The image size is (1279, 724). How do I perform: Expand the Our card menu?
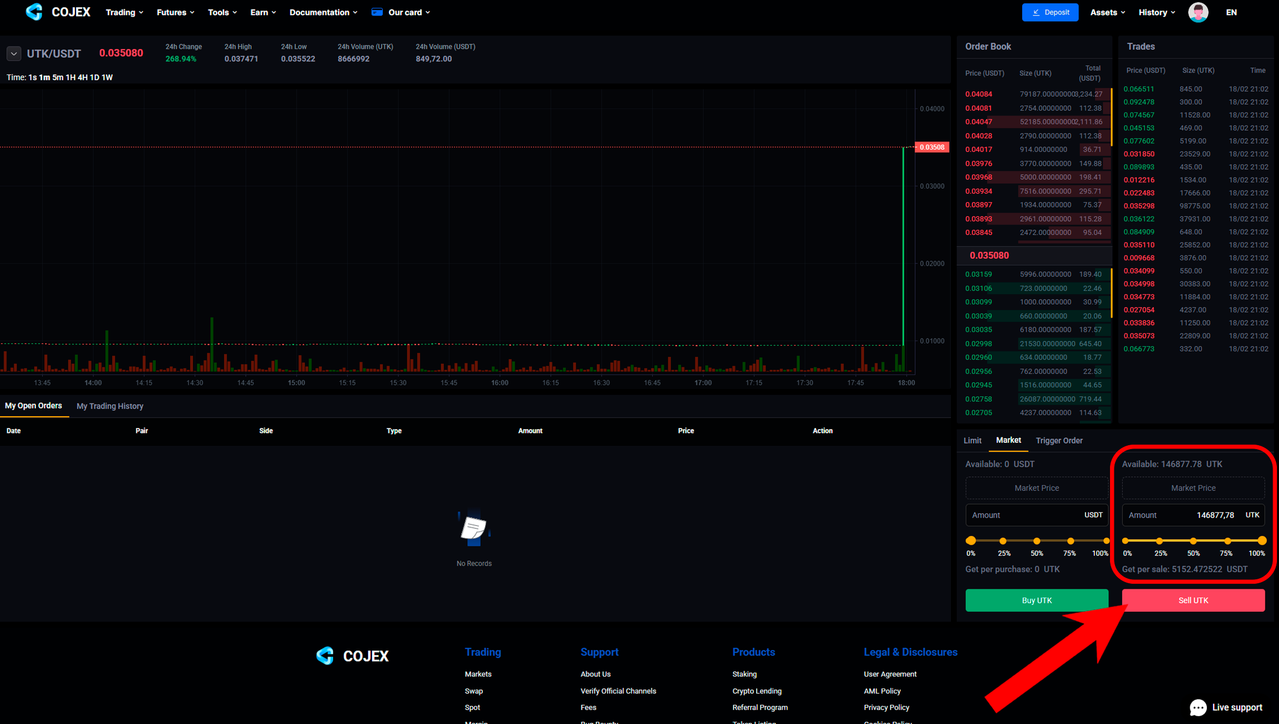409,12
